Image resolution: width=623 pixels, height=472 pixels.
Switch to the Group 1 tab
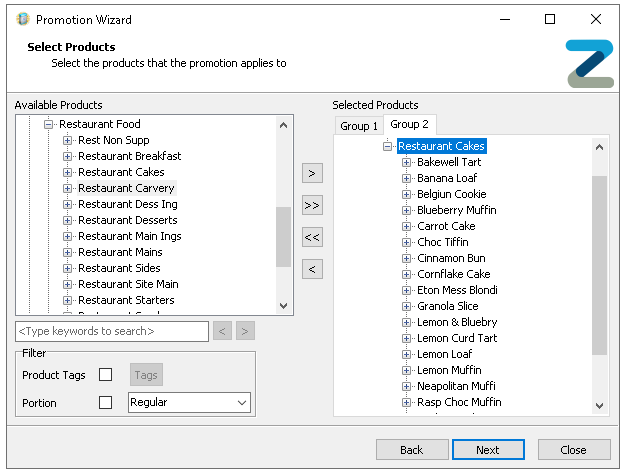(359, 126)
